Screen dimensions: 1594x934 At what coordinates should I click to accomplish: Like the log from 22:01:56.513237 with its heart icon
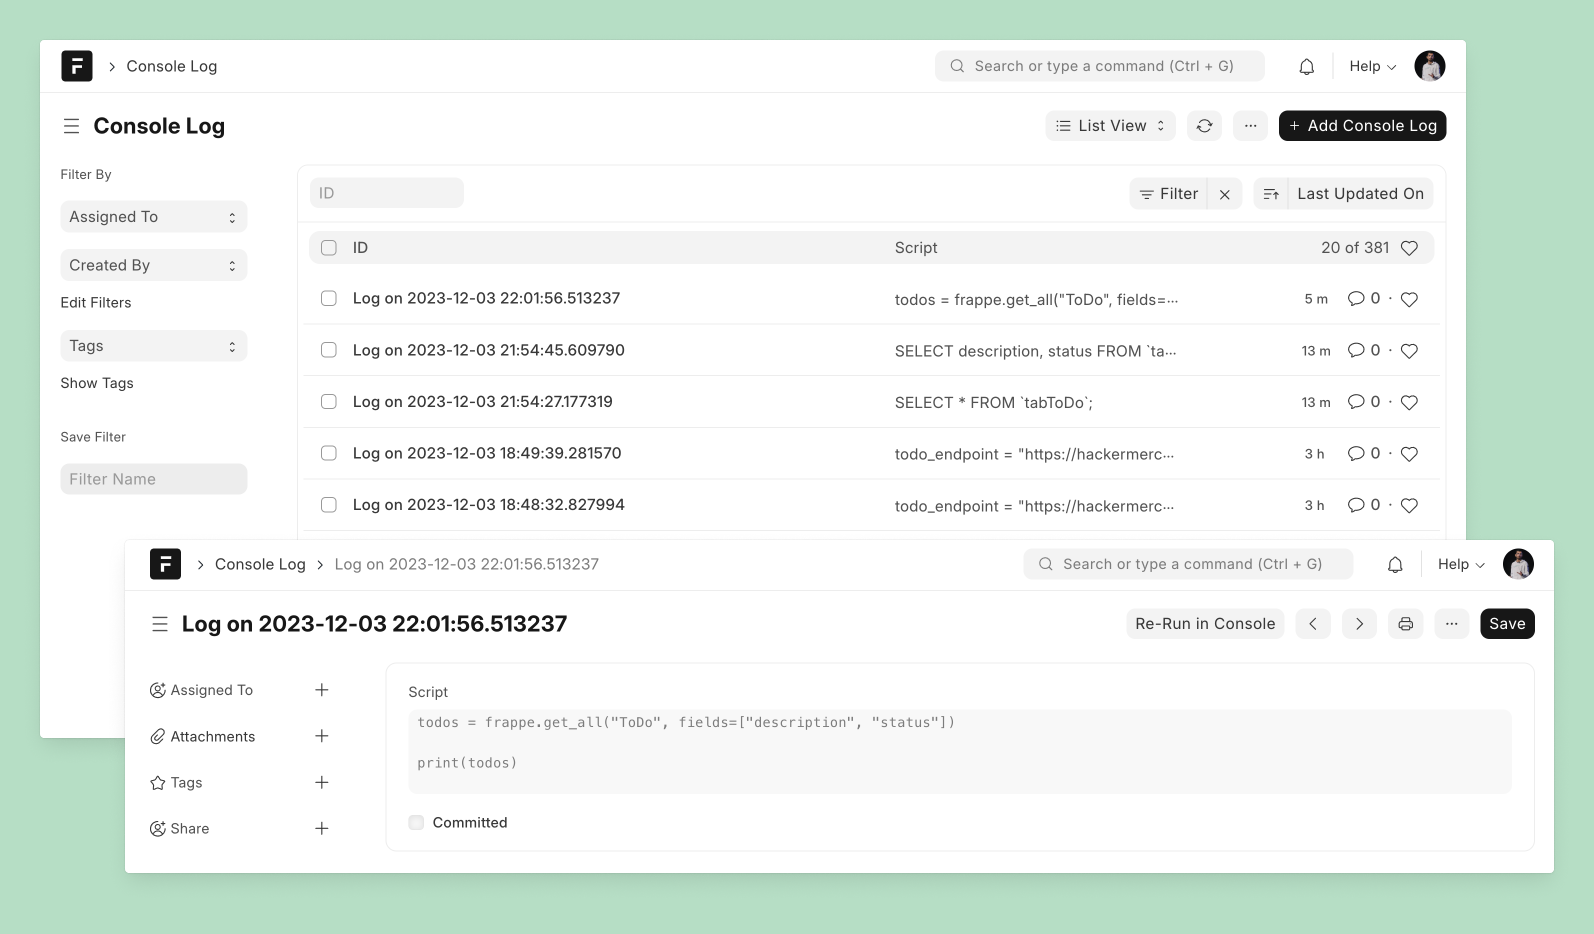tap(1409, 299)
